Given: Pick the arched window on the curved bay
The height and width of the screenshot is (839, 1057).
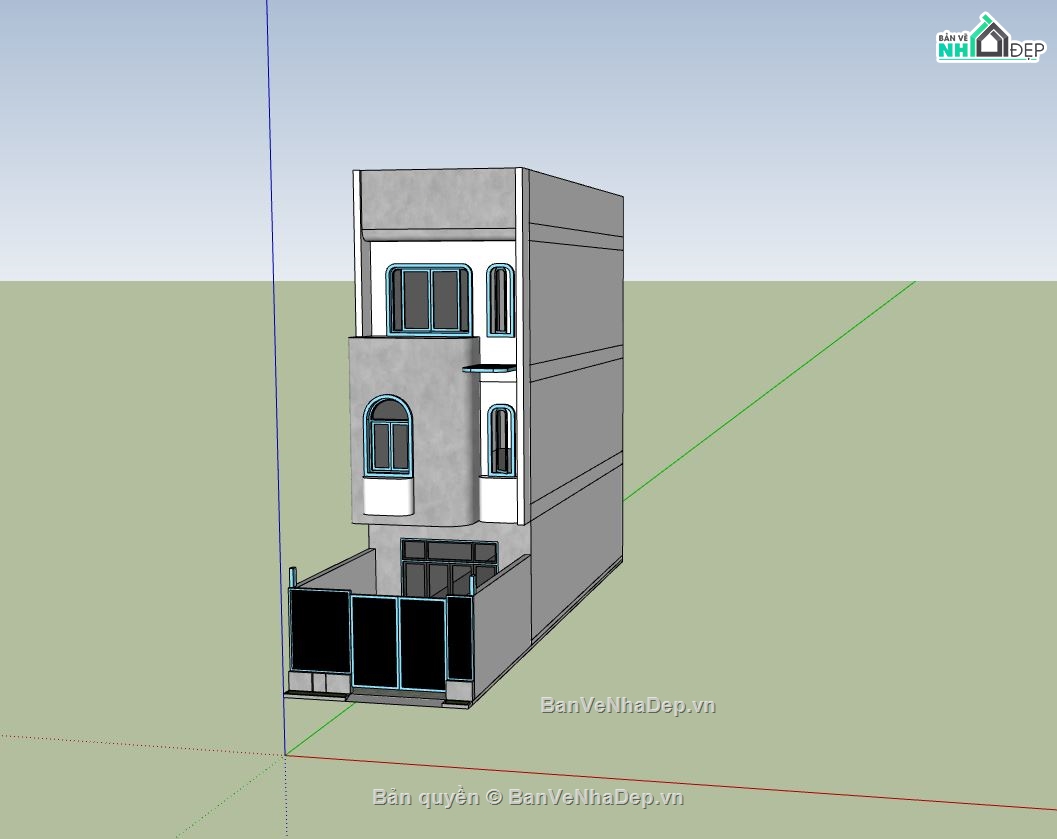Looking at the screenshot, I should [388, 435].
